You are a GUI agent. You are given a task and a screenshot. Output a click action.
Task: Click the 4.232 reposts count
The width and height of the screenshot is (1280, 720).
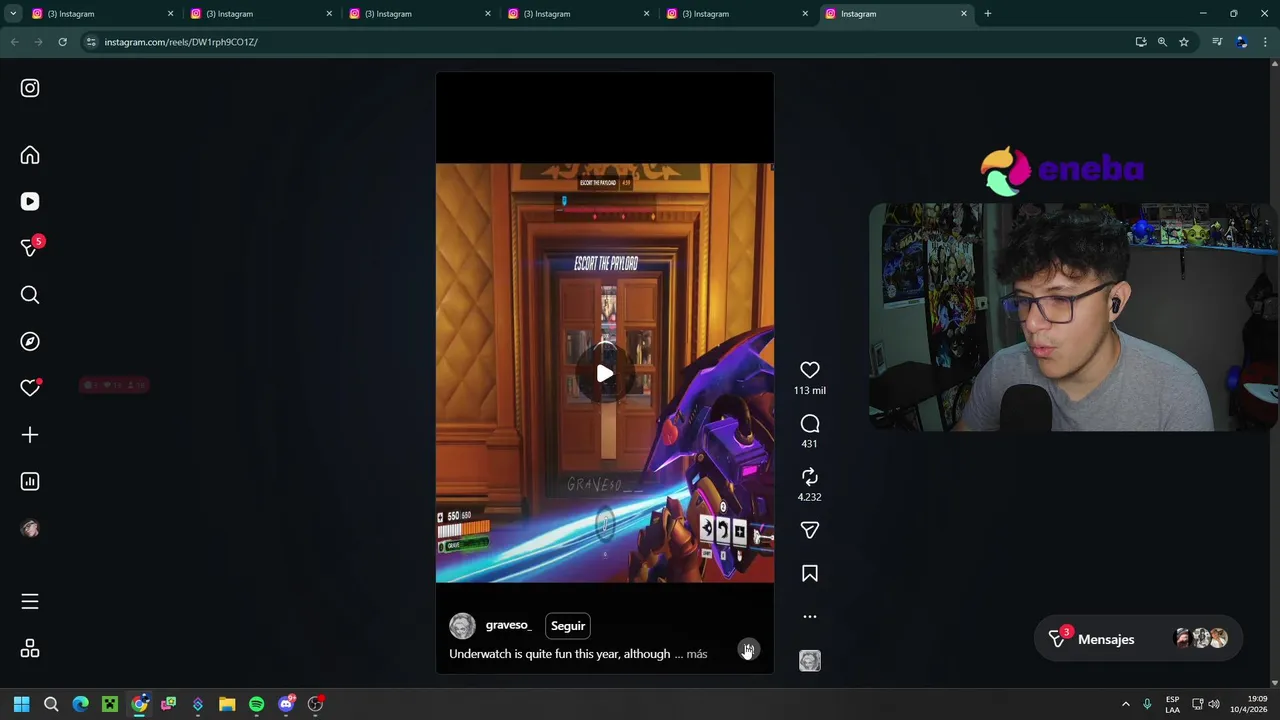[810, 497]
